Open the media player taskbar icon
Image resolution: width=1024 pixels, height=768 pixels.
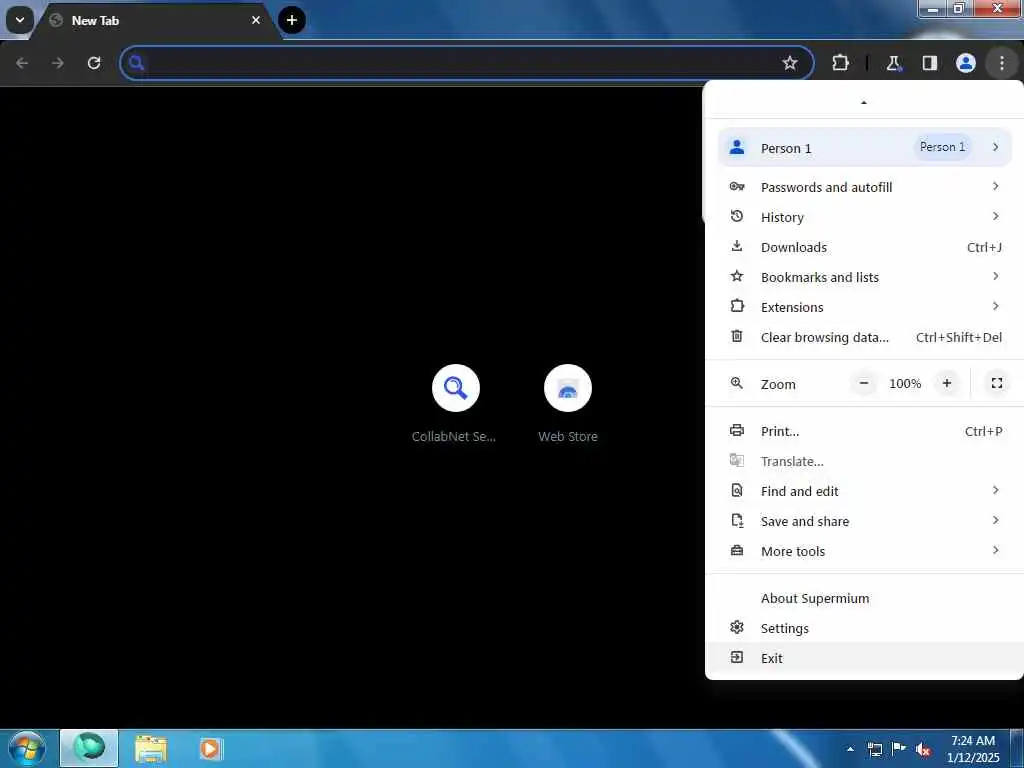tap(210, 749)
